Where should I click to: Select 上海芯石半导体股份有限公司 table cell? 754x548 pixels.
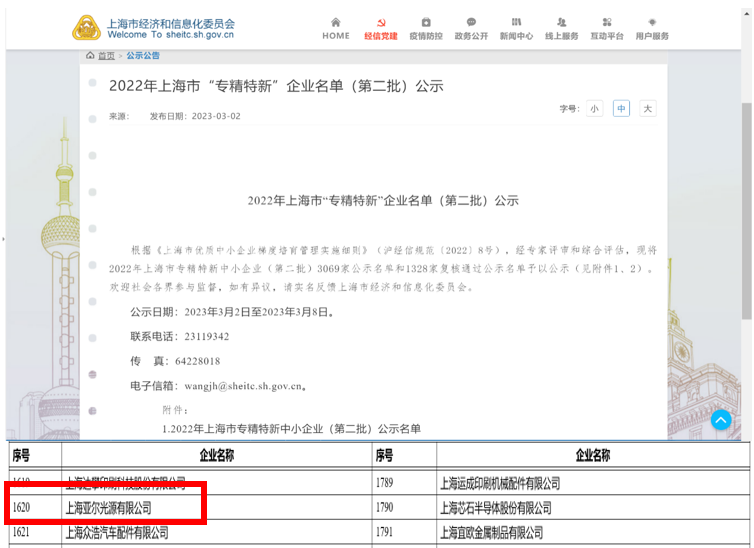(x=495, y=508)
